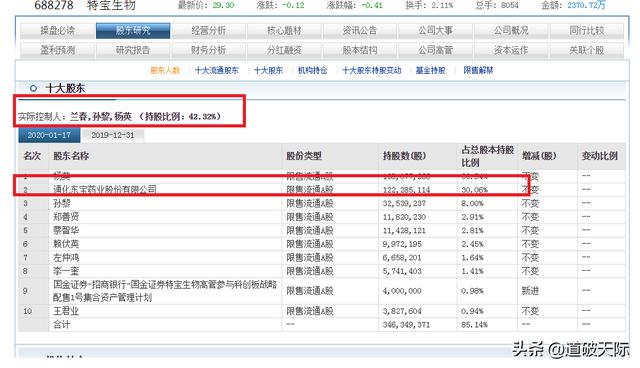Click the 85.14% total ratio

pyautogui.click(x=474, y=325)
